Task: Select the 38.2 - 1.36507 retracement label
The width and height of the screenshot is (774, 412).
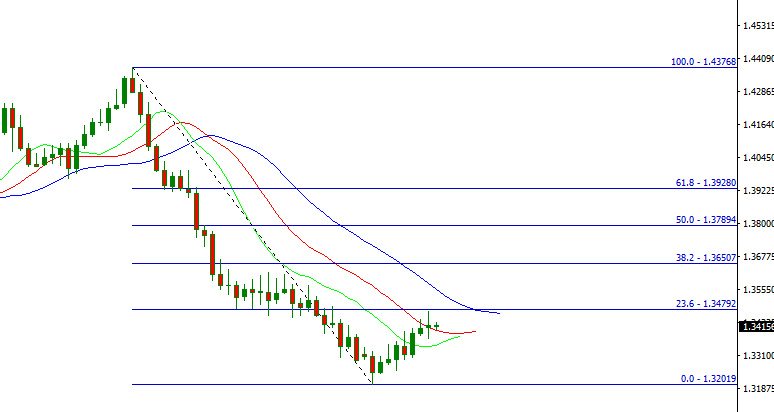Action: tap(706, 257)
